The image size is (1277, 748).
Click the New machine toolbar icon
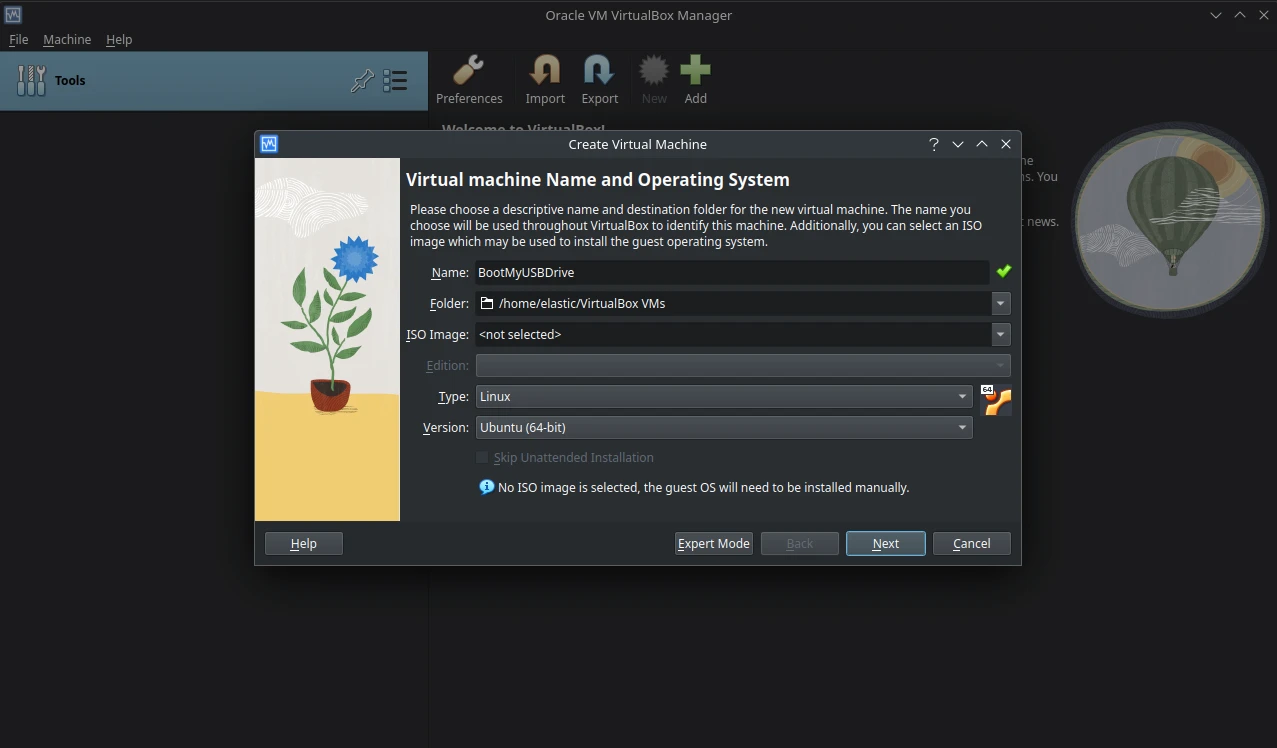coord(654,80)
